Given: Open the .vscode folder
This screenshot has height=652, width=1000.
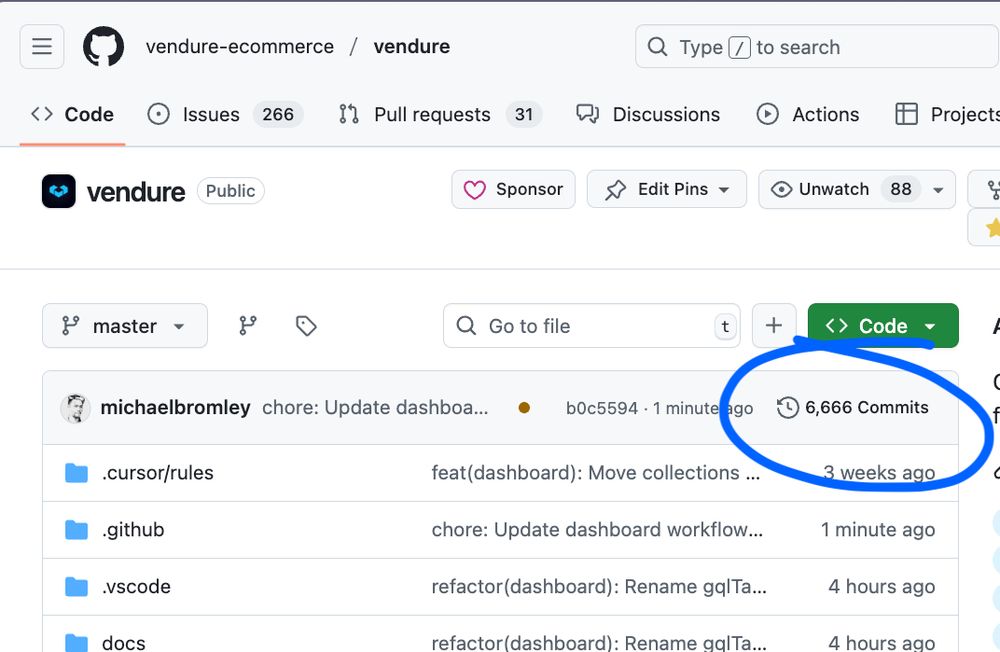Looking at the screenshot, I should click(136, 586).
